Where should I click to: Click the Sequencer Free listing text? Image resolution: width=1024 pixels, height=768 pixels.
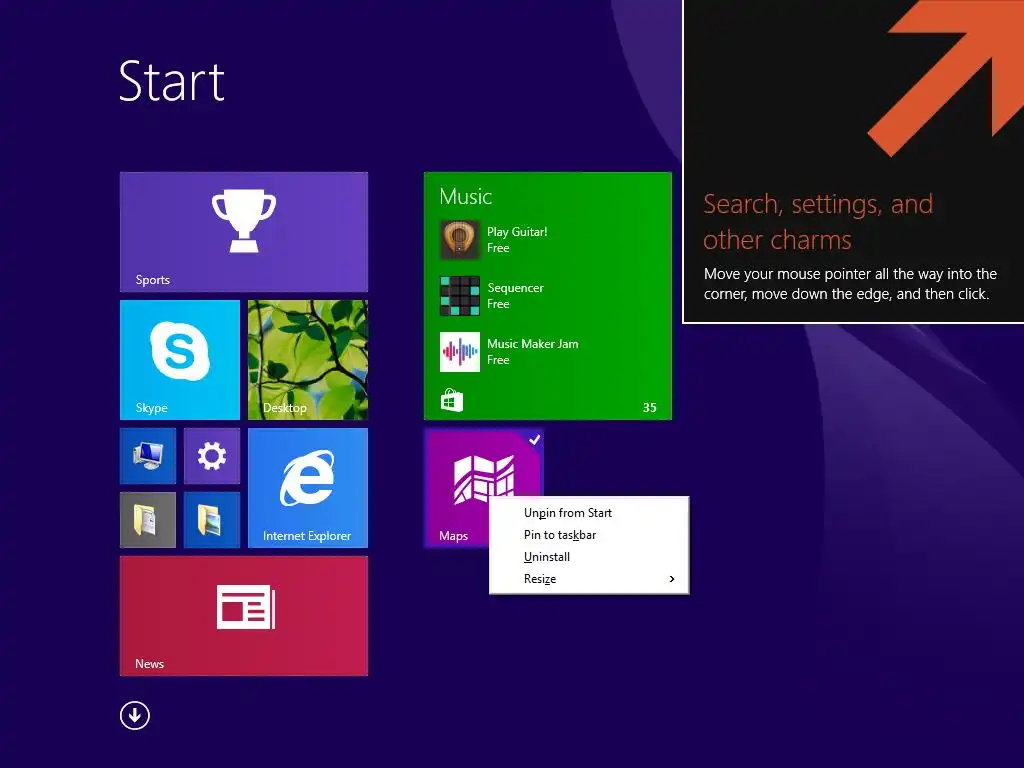pyautogui.click(x=515, y=296)
